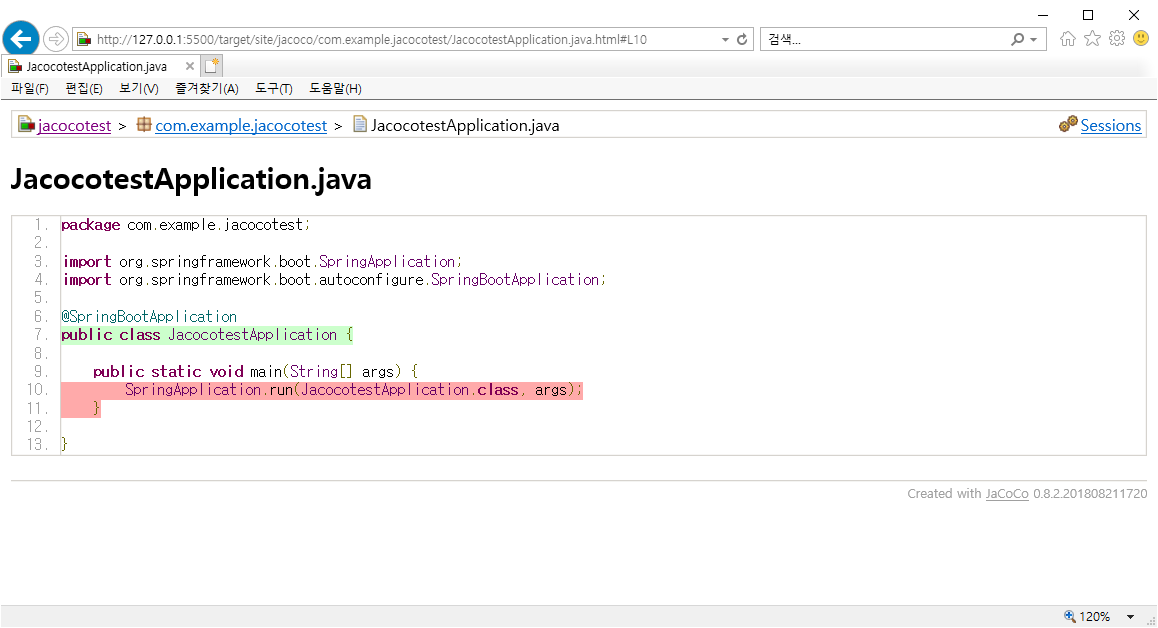
Task: Click the import SpringBootApplication line 4
Action: [334, 280]
